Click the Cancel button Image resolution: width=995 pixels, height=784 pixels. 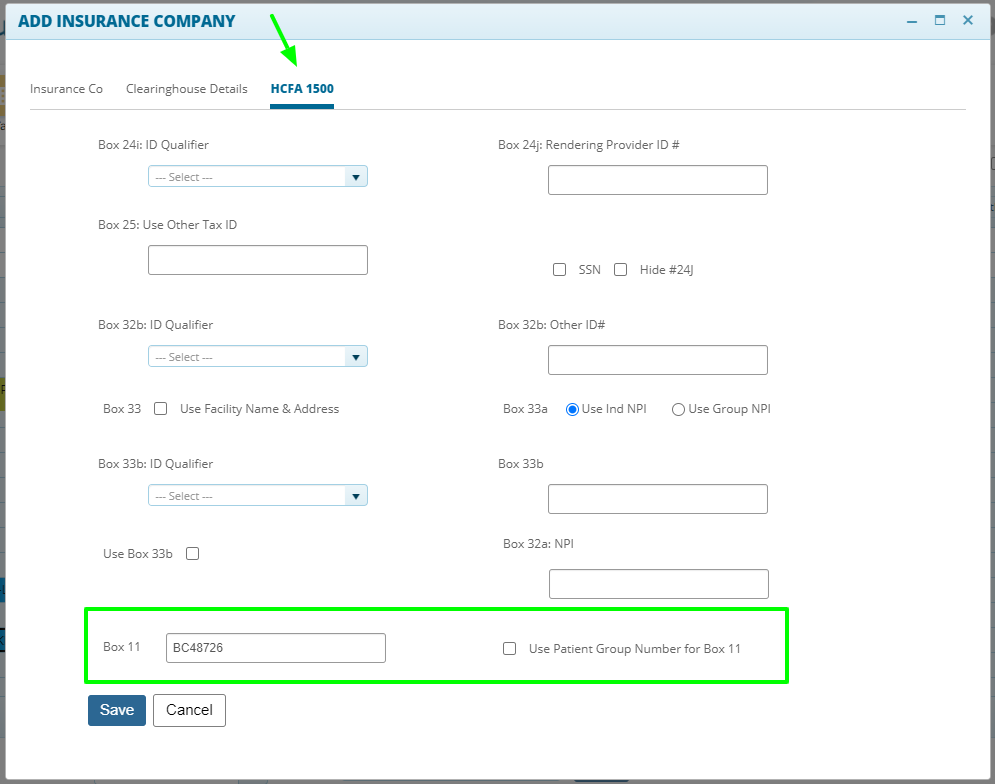click(x=189, y=710)
